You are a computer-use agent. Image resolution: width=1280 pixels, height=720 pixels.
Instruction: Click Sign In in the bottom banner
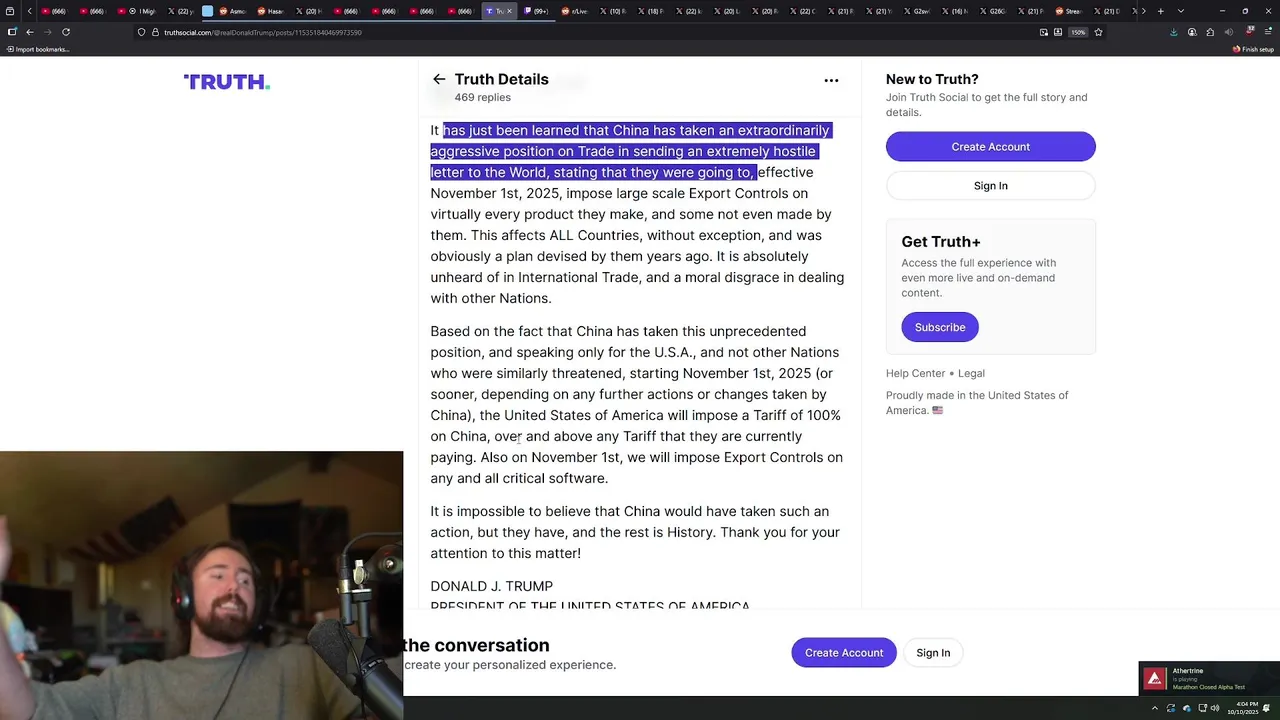coord(933,653)
